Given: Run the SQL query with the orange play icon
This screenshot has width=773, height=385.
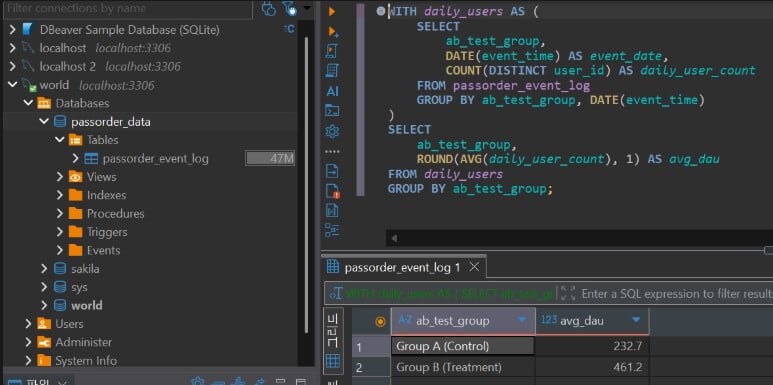Looking at the screenshot, I should click(x=332, y=11).
